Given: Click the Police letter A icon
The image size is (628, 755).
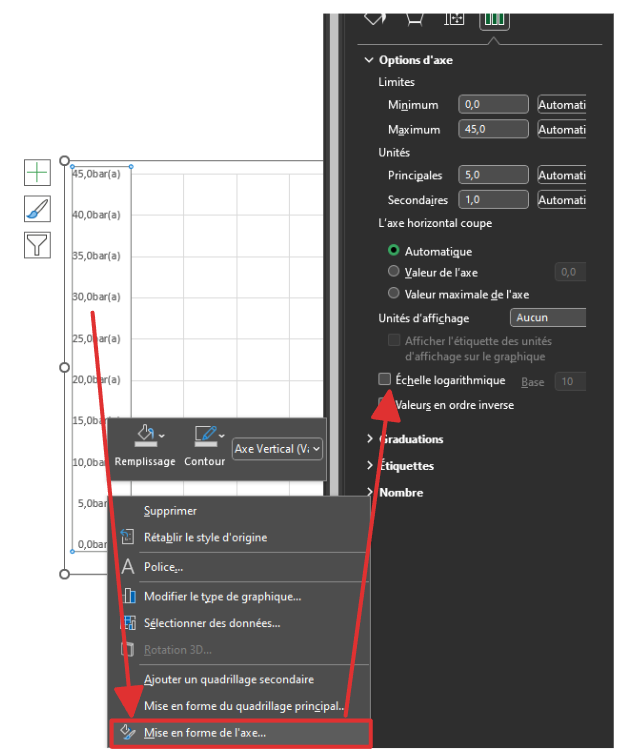Looking at the screenshot, I should (x=128, y=566).
